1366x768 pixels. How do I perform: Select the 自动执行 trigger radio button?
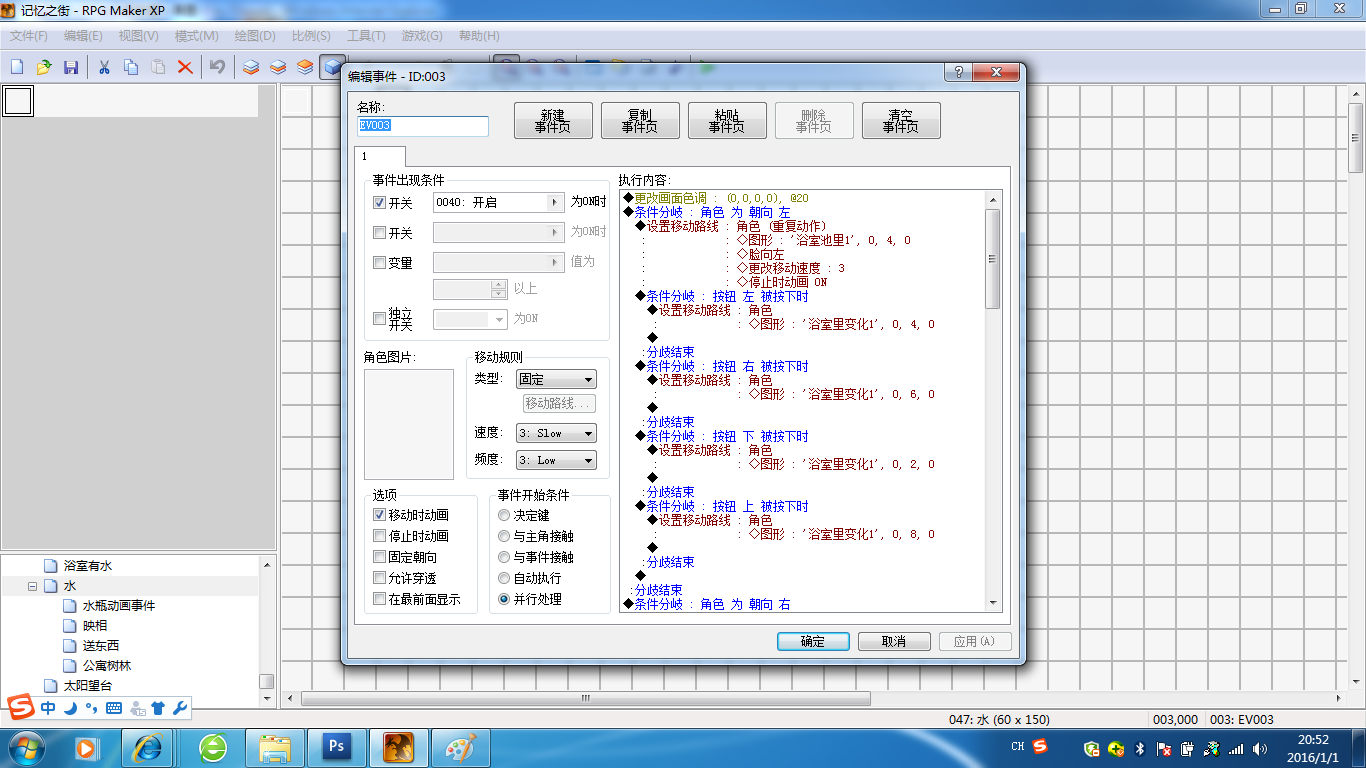[x=504, y=578]
